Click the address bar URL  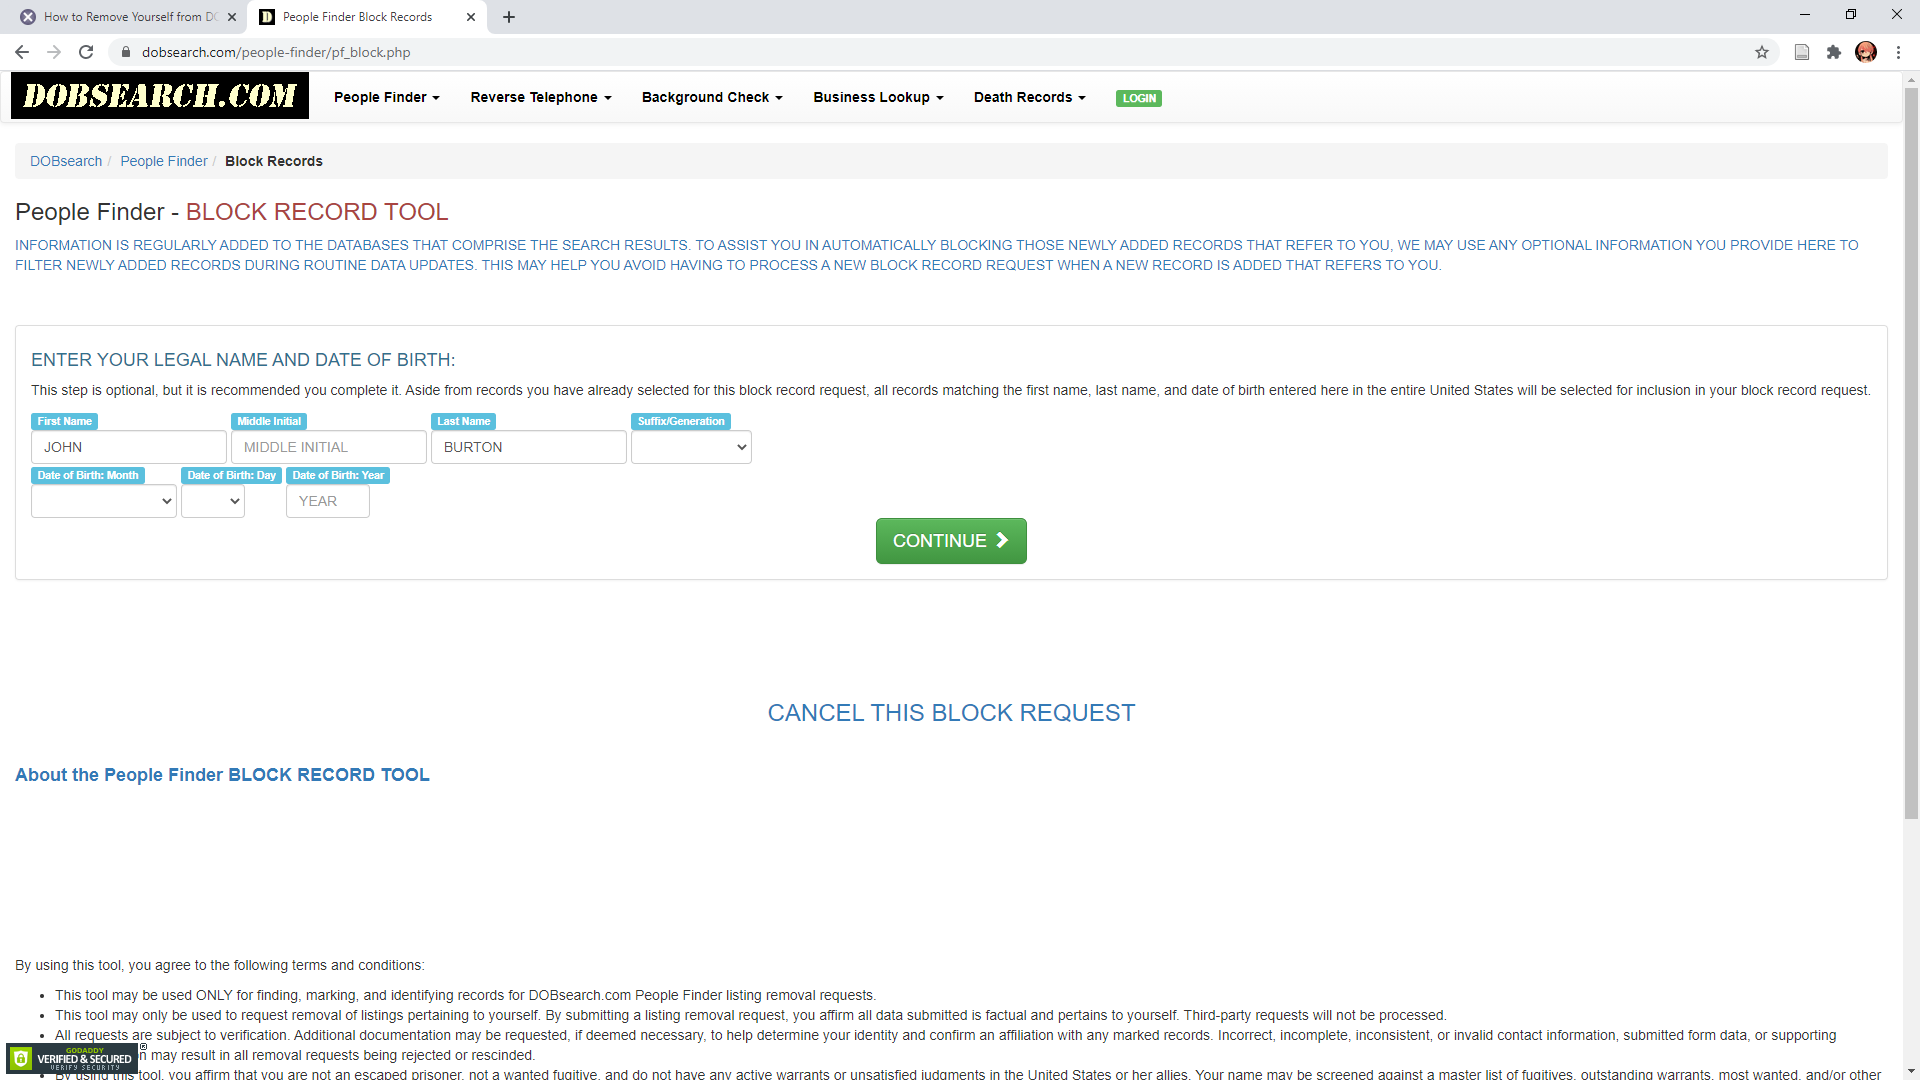[276, 52]
